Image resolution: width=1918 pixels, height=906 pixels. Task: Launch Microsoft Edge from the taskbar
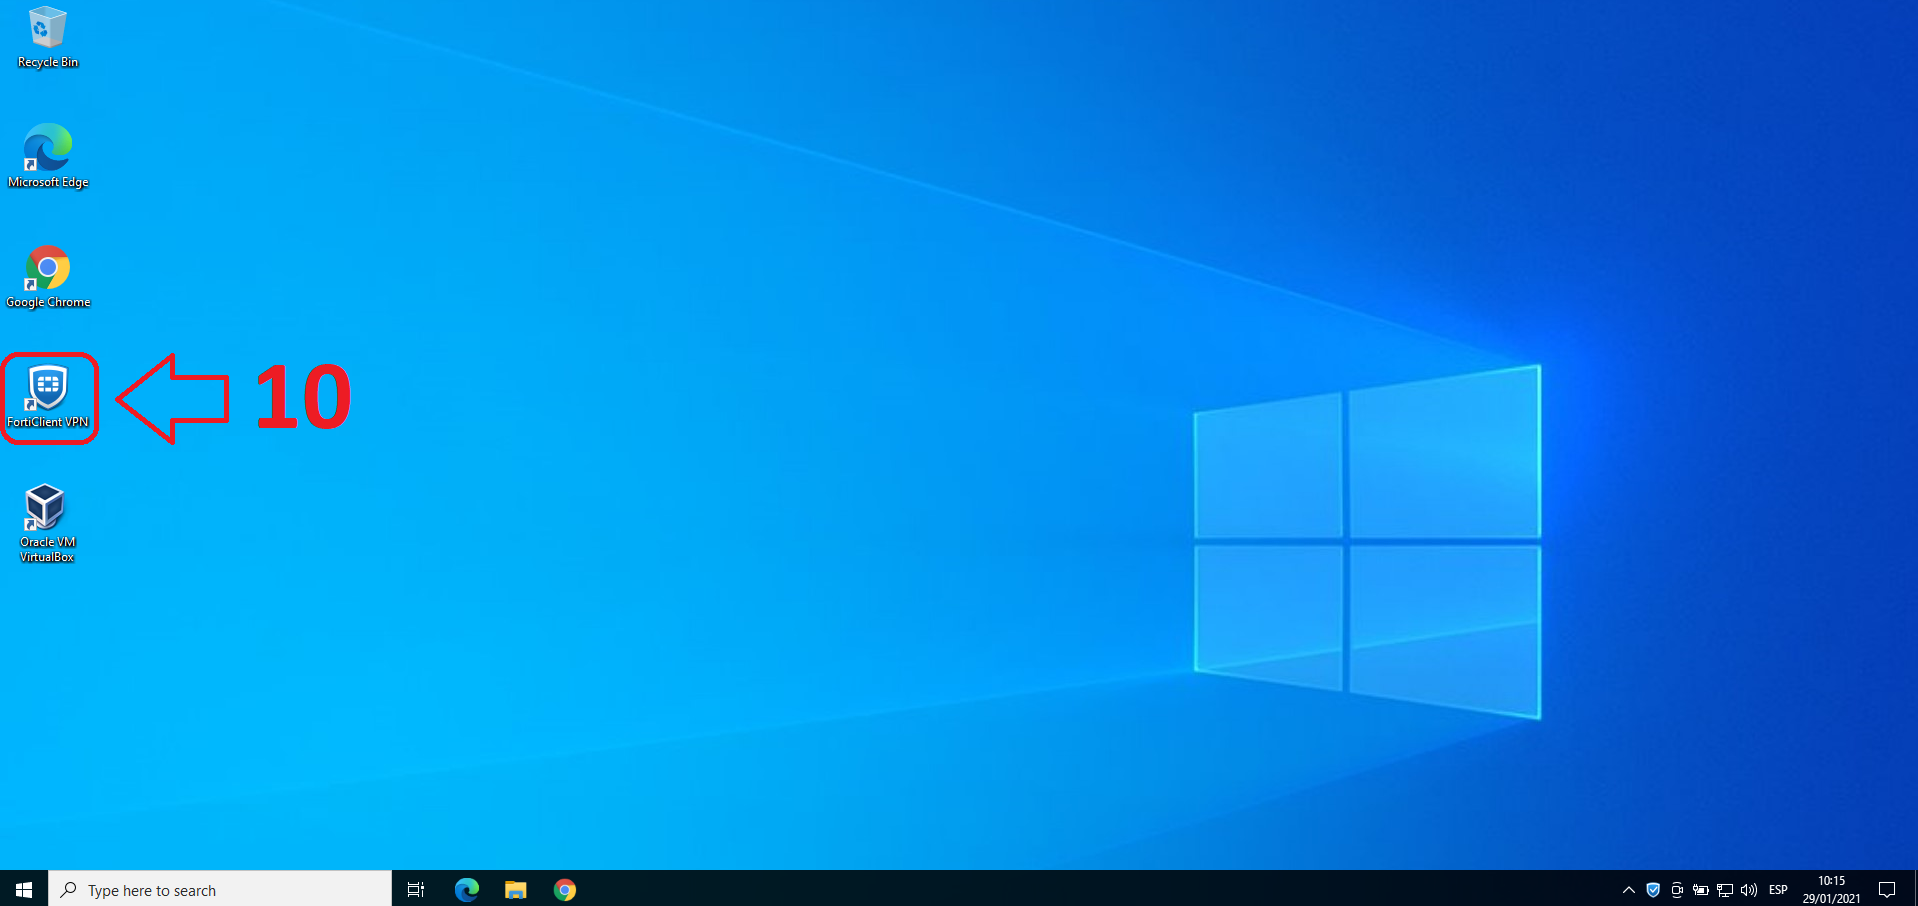(x=466, y=889)
